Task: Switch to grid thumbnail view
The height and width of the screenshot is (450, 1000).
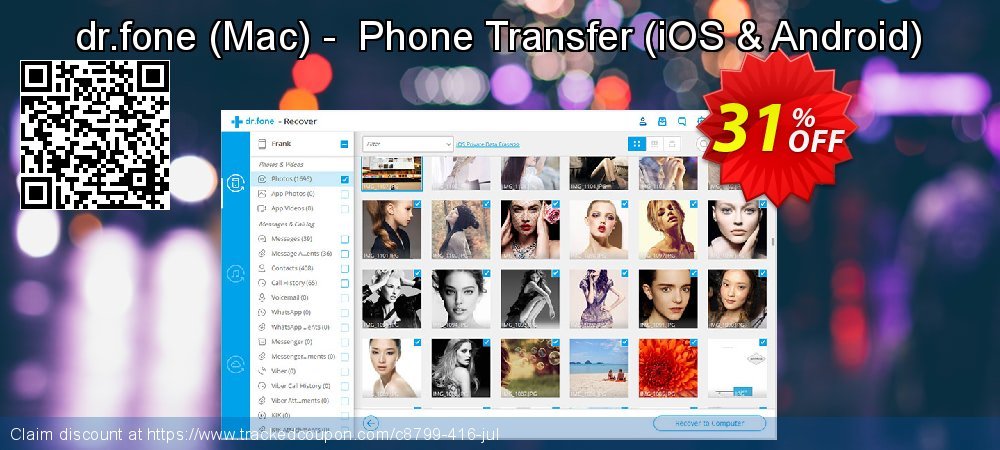Action: [636, 144]
